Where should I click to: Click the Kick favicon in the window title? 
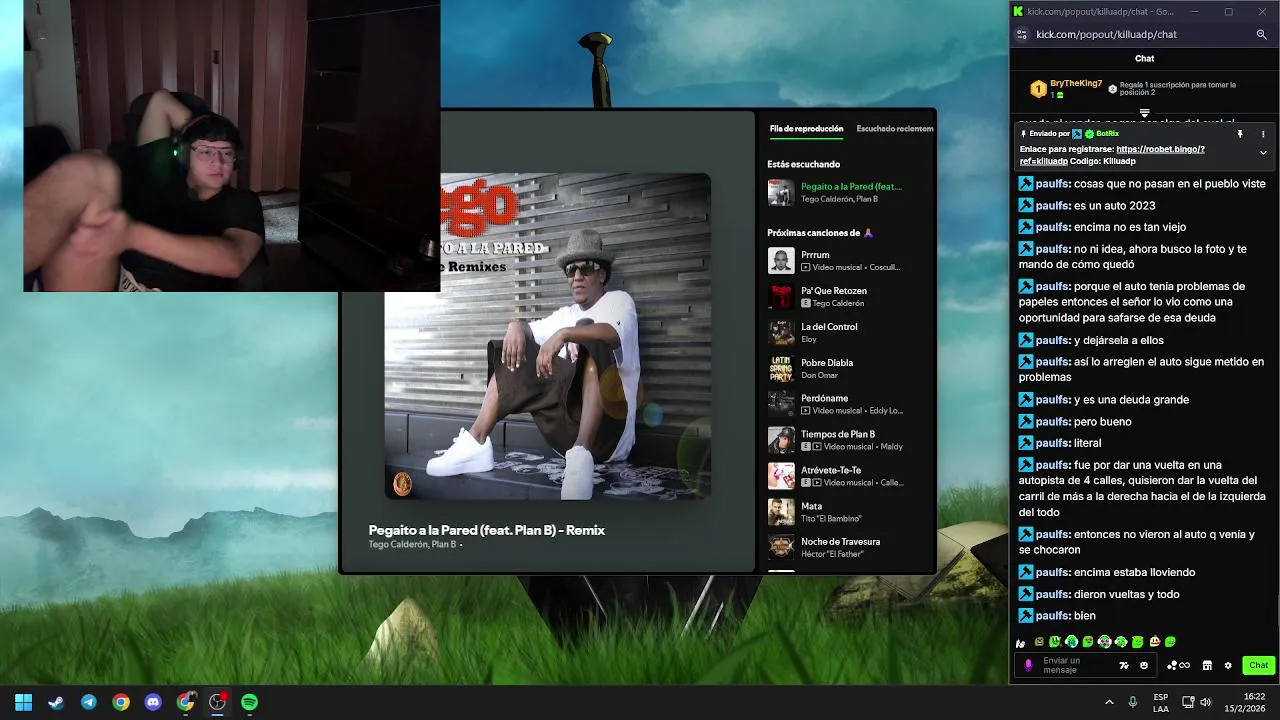click(x=1018, y=12)
